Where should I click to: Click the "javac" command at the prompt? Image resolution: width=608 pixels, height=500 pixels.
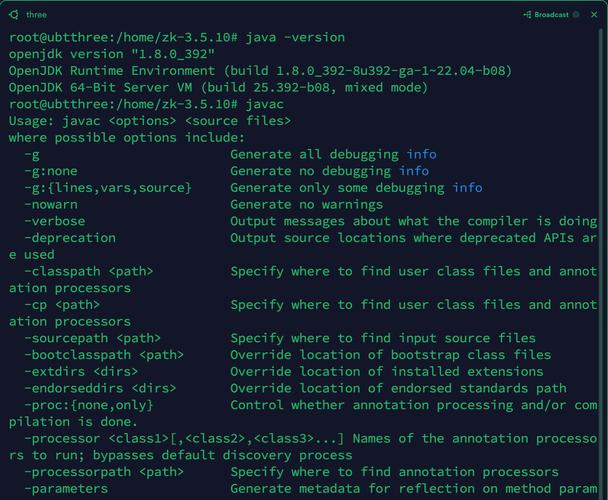[266, 104]
